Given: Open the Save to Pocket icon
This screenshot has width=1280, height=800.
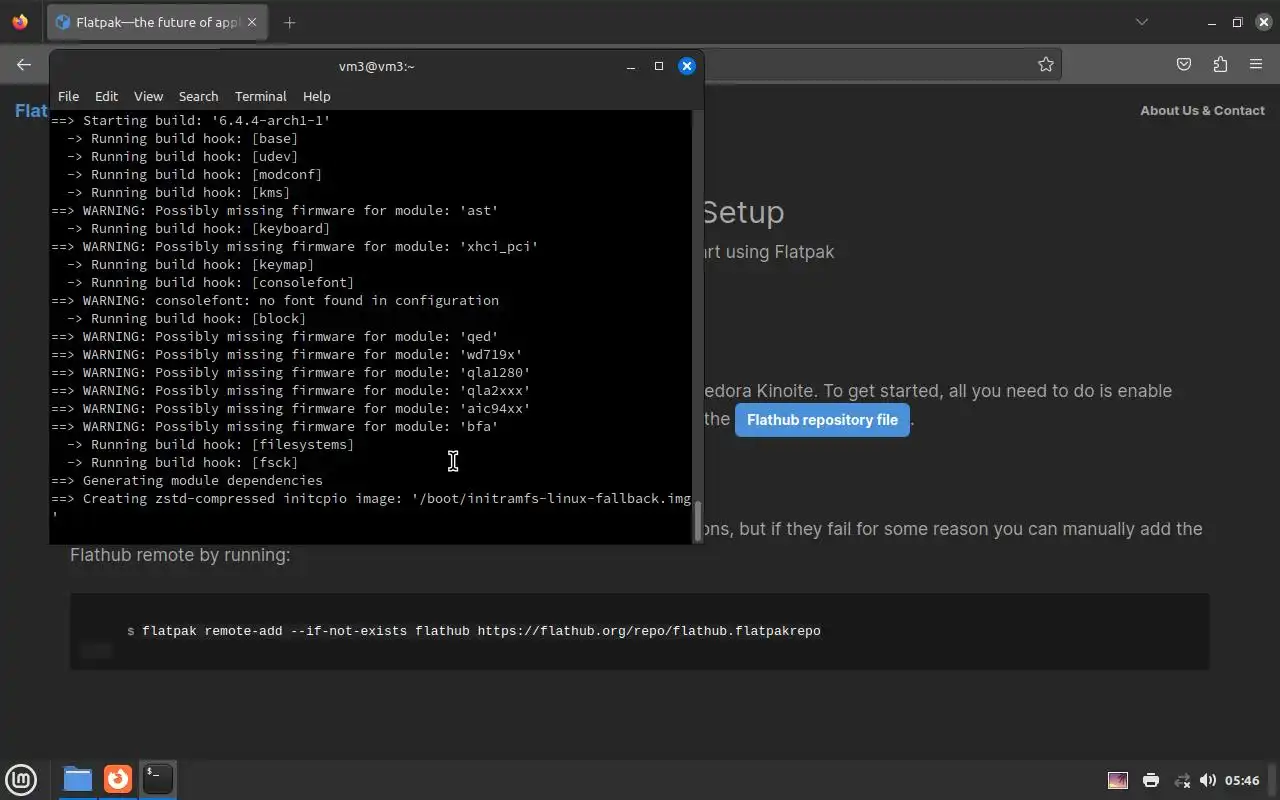Looking at the screenshot, I should (x=1184, y=64).
